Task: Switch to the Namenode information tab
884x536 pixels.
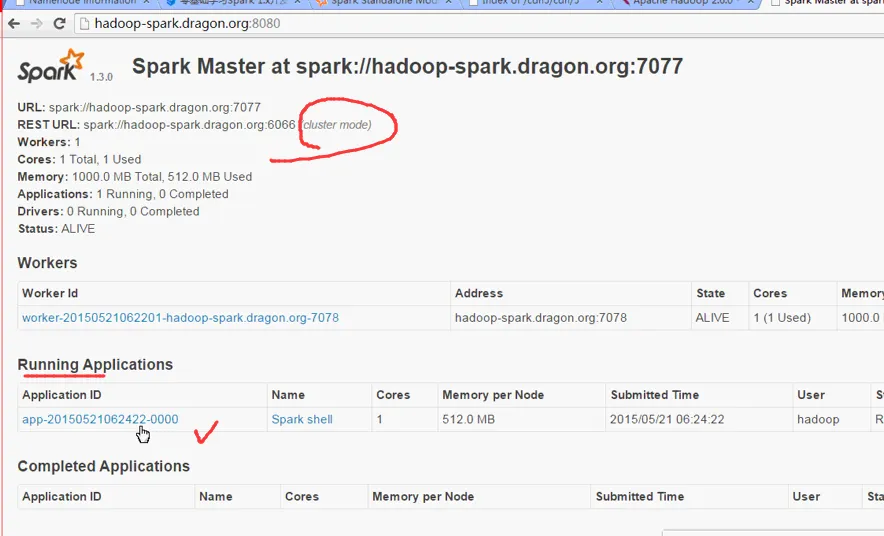Action: [x=82, y=3]
